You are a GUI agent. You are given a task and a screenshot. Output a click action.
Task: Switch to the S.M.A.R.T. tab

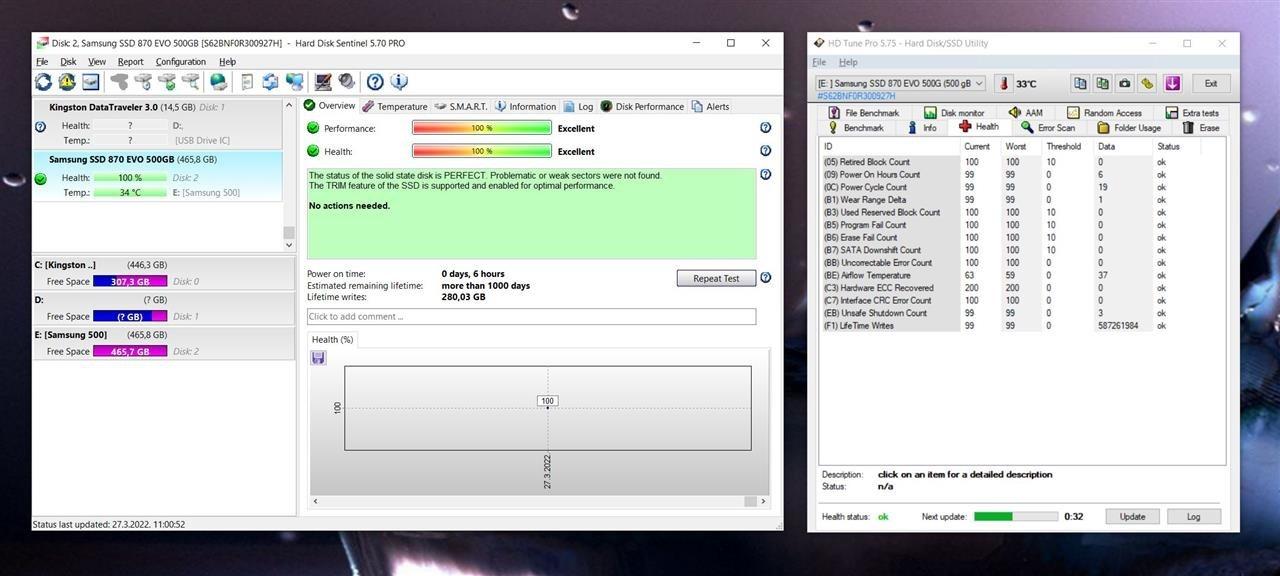click(x=461, y=106)
